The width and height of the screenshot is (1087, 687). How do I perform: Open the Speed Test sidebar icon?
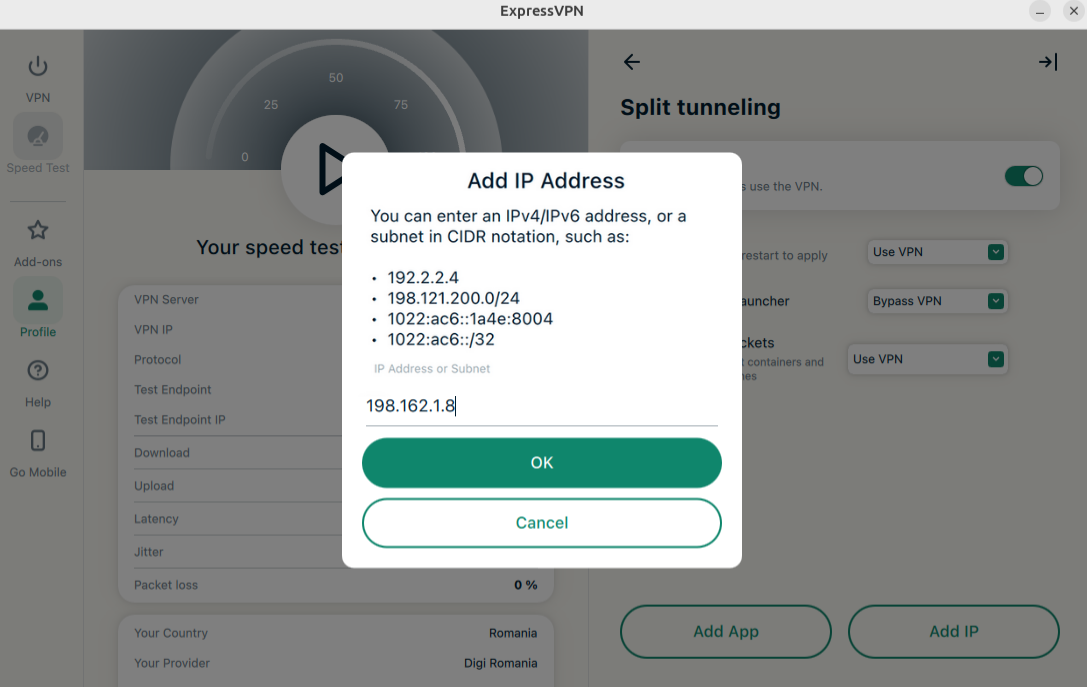(38, 136)
